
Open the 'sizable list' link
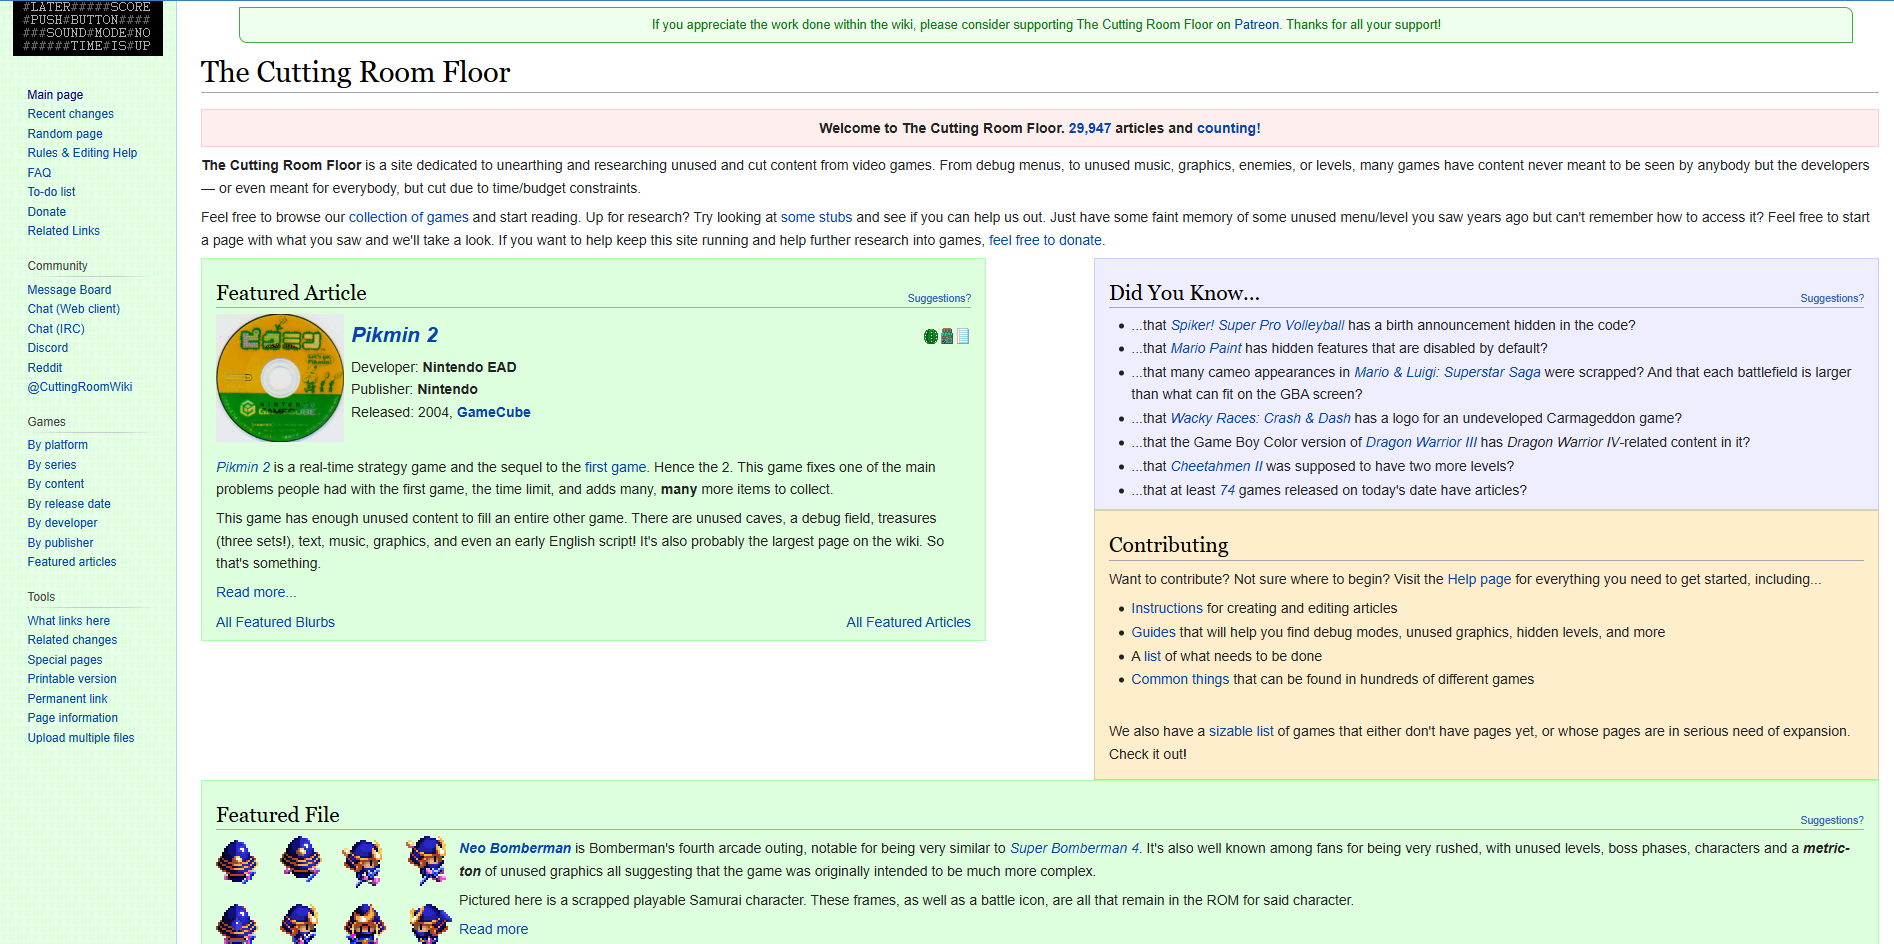[1241, 731]
